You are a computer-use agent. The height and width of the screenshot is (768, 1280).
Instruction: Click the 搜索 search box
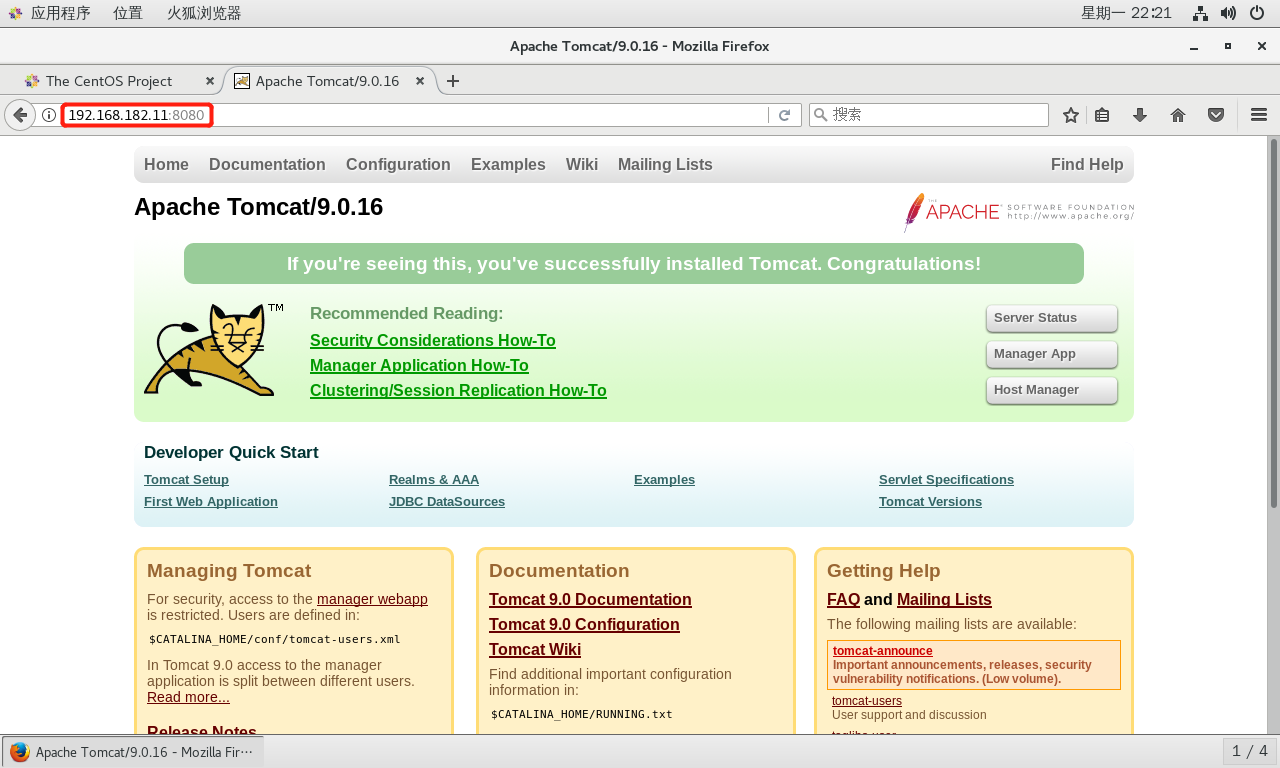[928, 115]
